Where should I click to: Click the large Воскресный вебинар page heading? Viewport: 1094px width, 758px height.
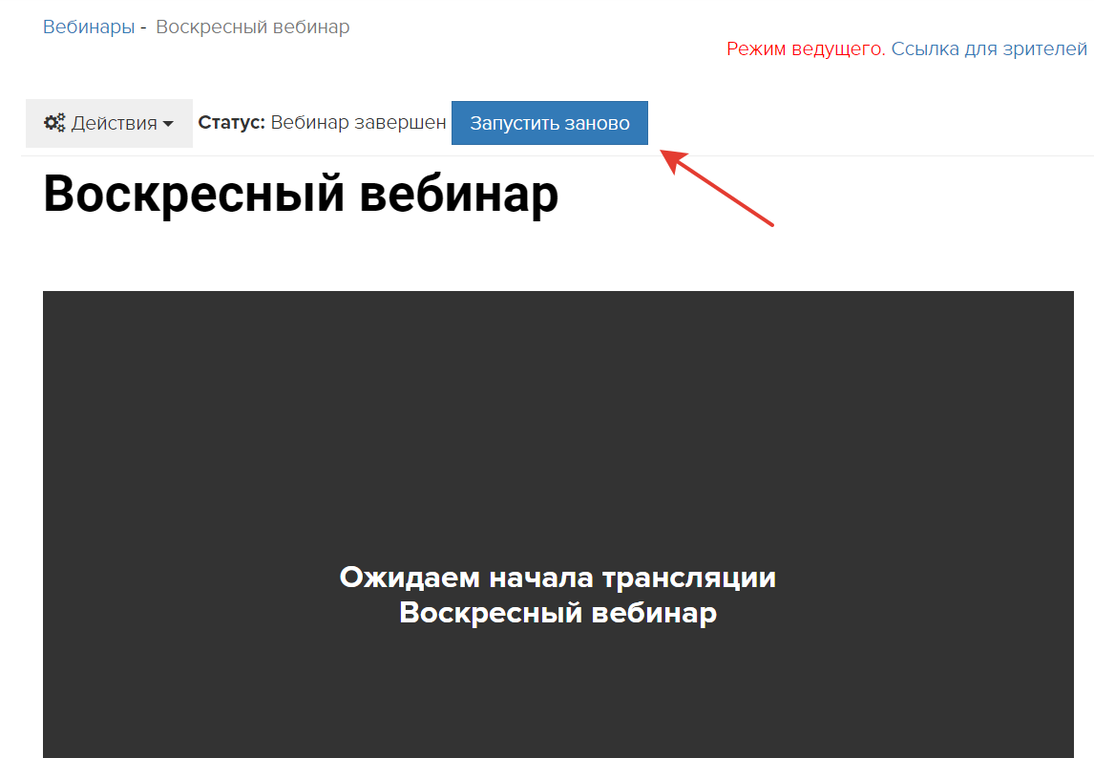(x=300, y=193)
